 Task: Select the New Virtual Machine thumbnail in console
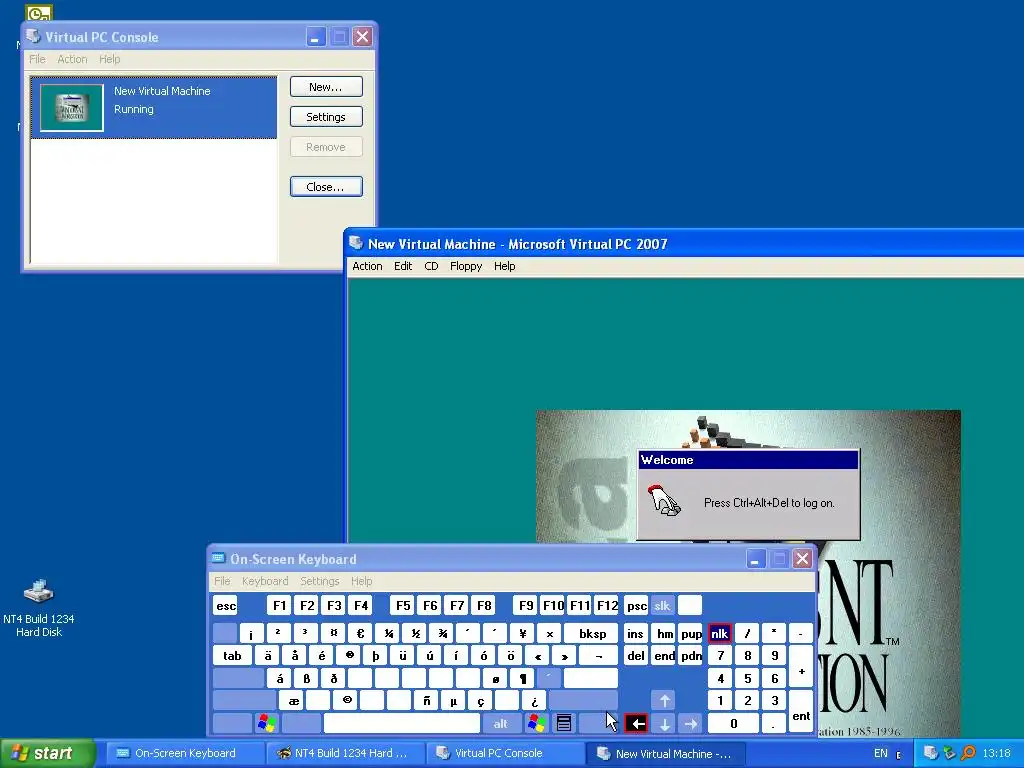click(72, 108)
